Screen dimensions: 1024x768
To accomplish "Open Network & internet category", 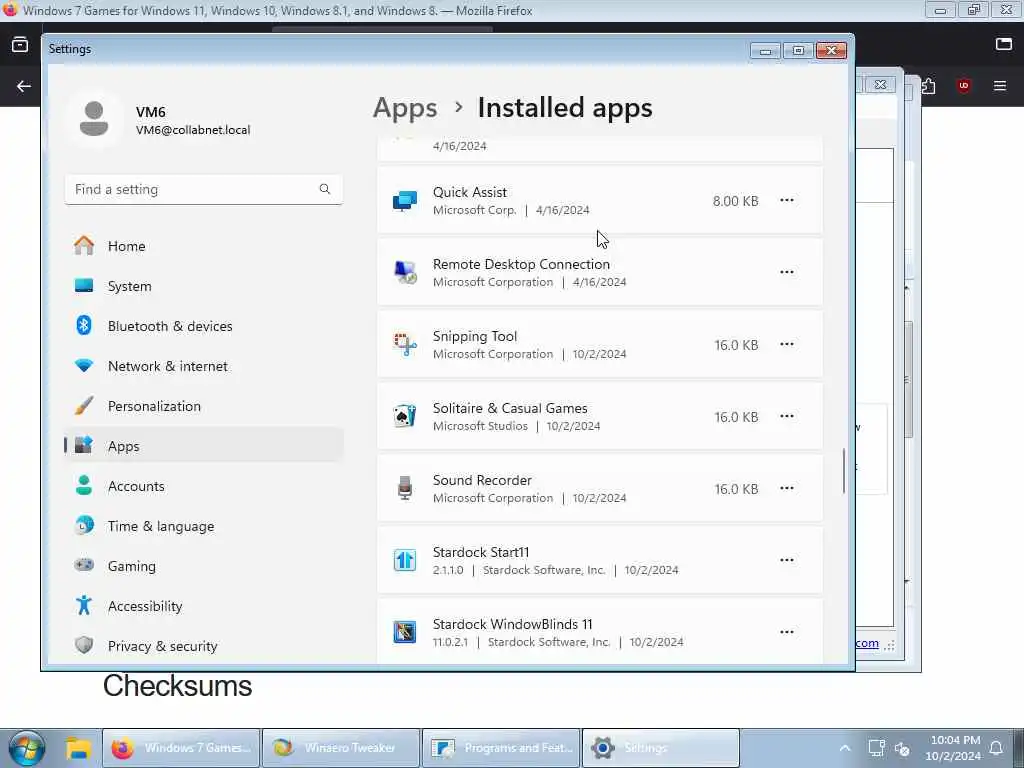I will pyautogui.click(x=203, y=366).
